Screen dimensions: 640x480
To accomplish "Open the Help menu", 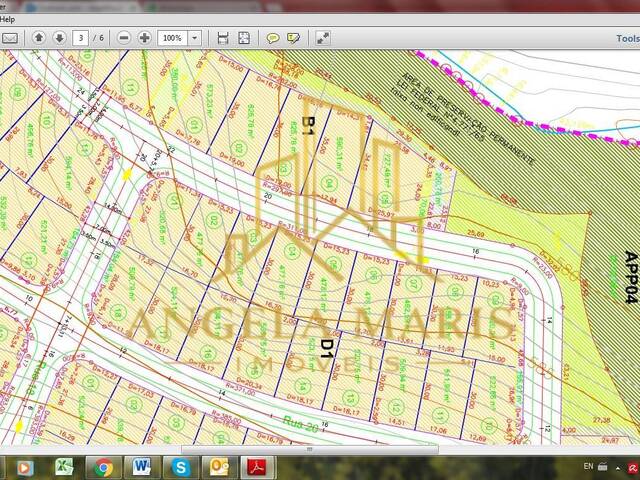I will [x=7, y=19].
